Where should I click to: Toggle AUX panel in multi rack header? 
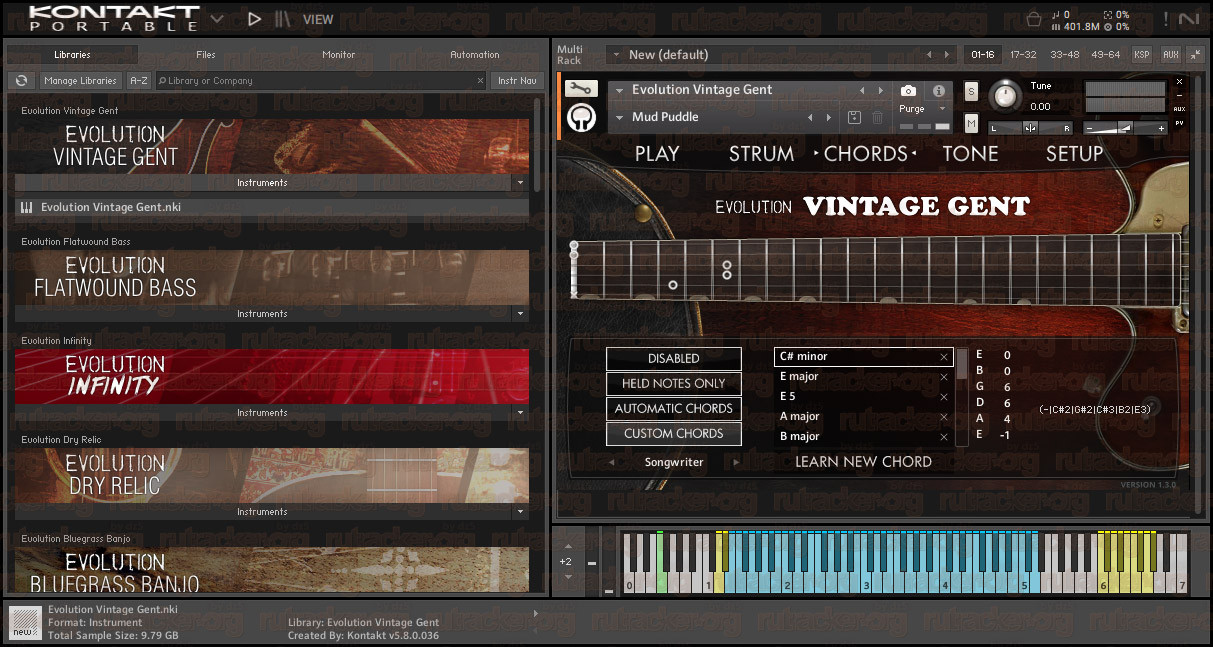point(1171,55)
